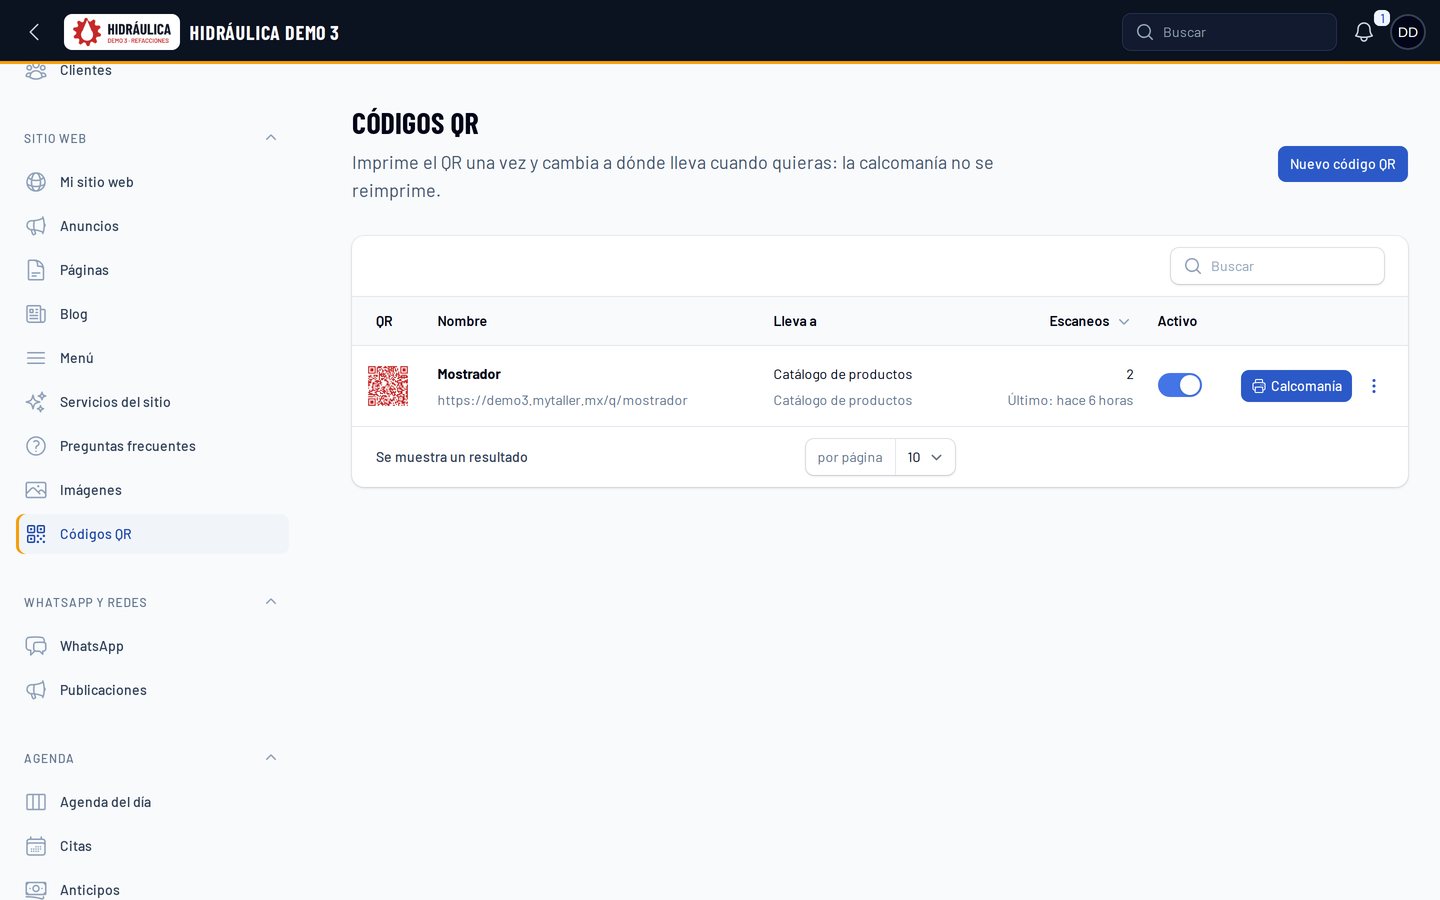Open Publicaciones in the sidebar

point(152,690)
